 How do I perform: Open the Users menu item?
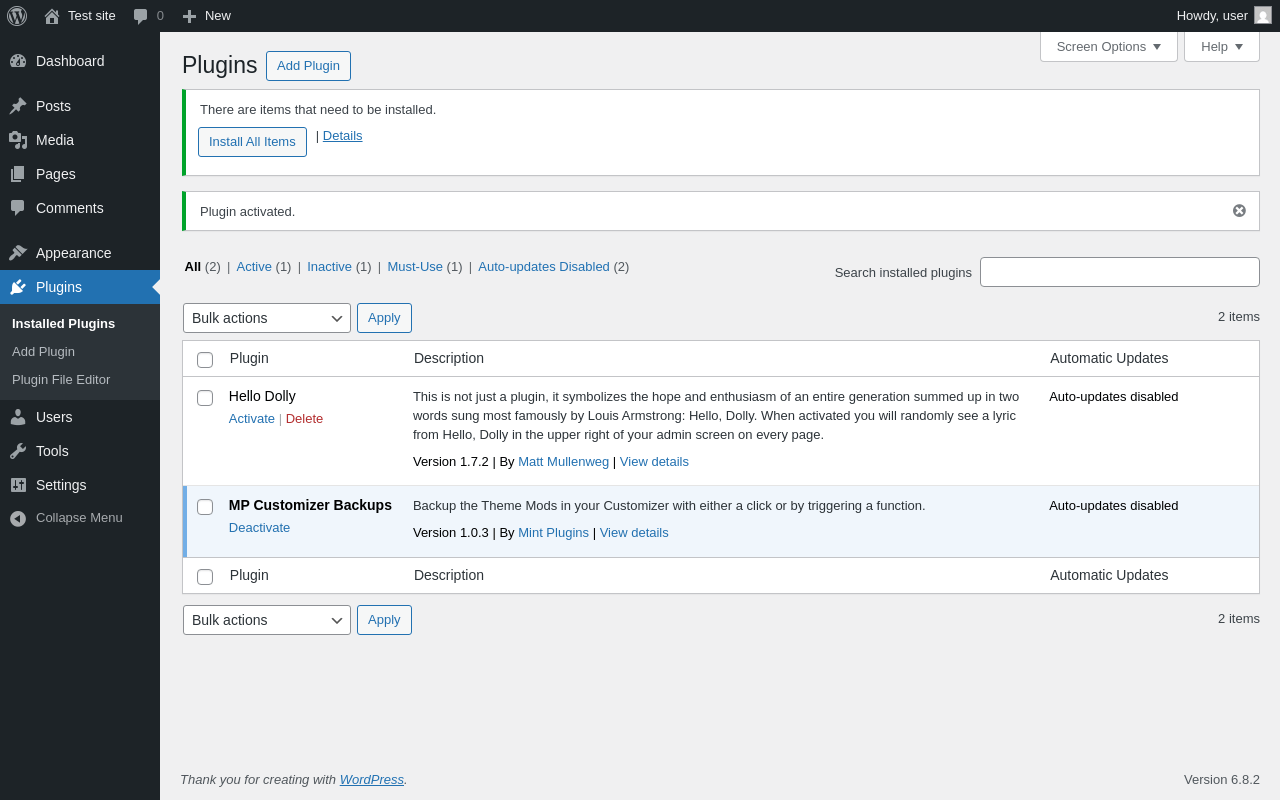click(x=80, y=417)
